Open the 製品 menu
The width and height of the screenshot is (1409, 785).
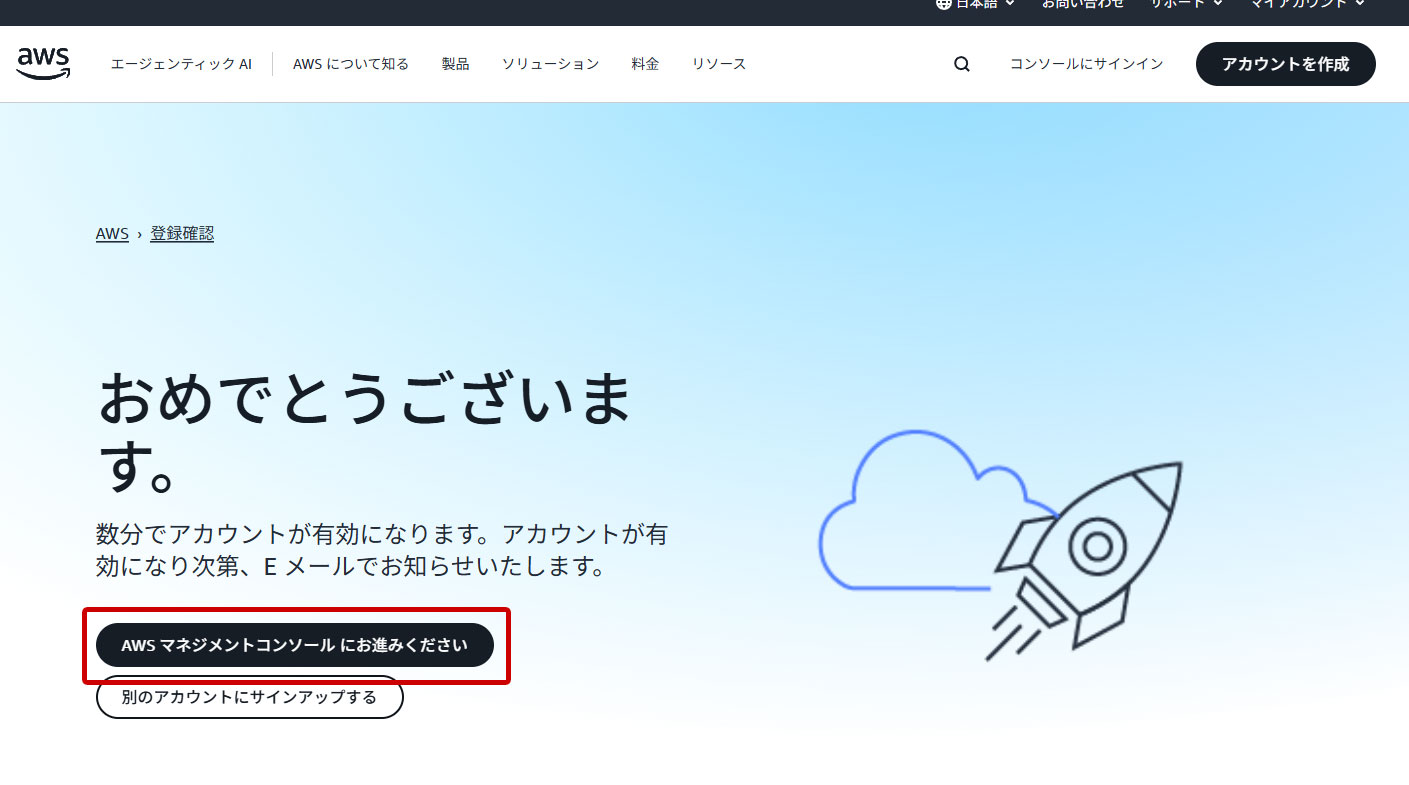[x=455, y=64]
